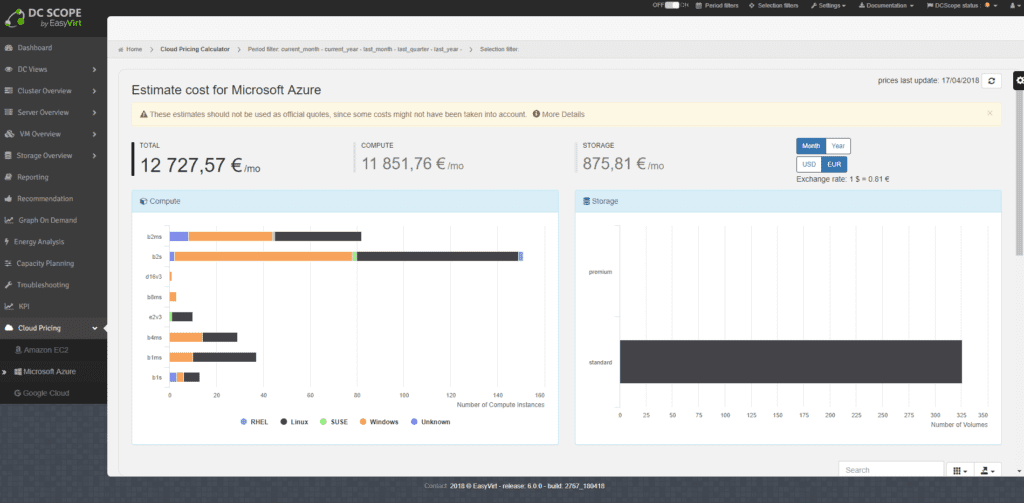Open the table columns grid dropdown
Screen dimensions: 1024x503
959,470
